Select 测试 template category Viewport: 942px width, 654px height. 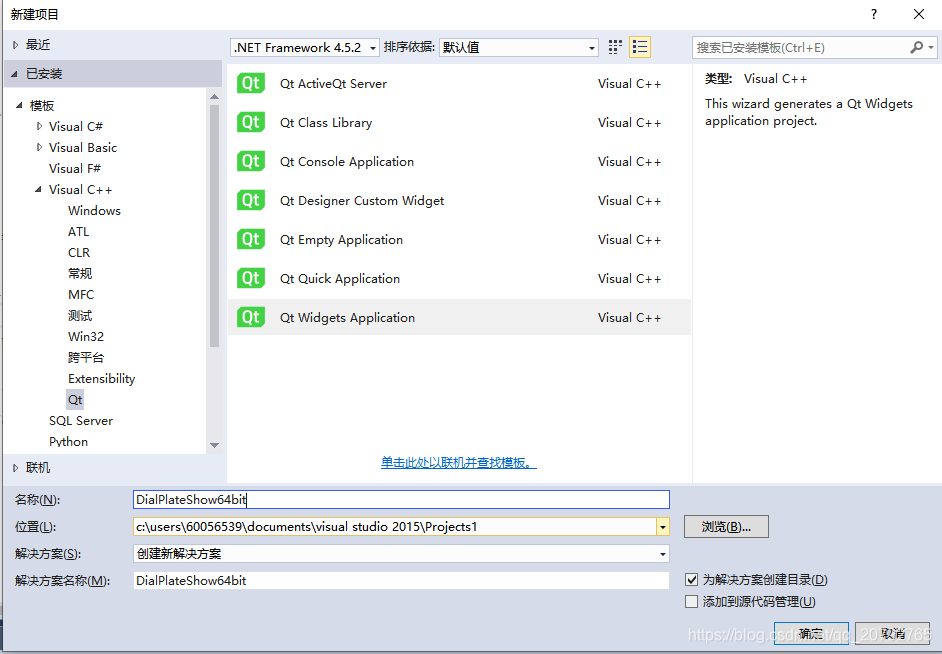point(80,316)
